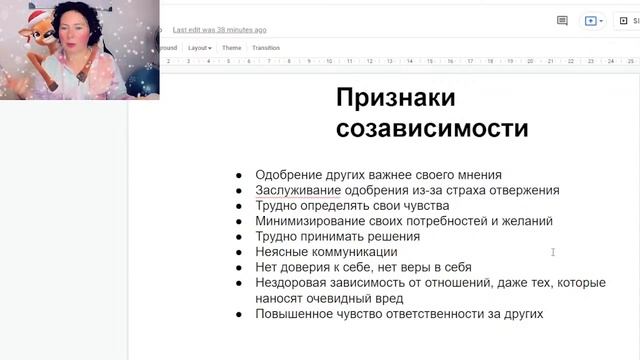Screen dimensions: 640x360
Task: Click bullet 'Трудно определять свои чувства'
Action: (352, 206)
